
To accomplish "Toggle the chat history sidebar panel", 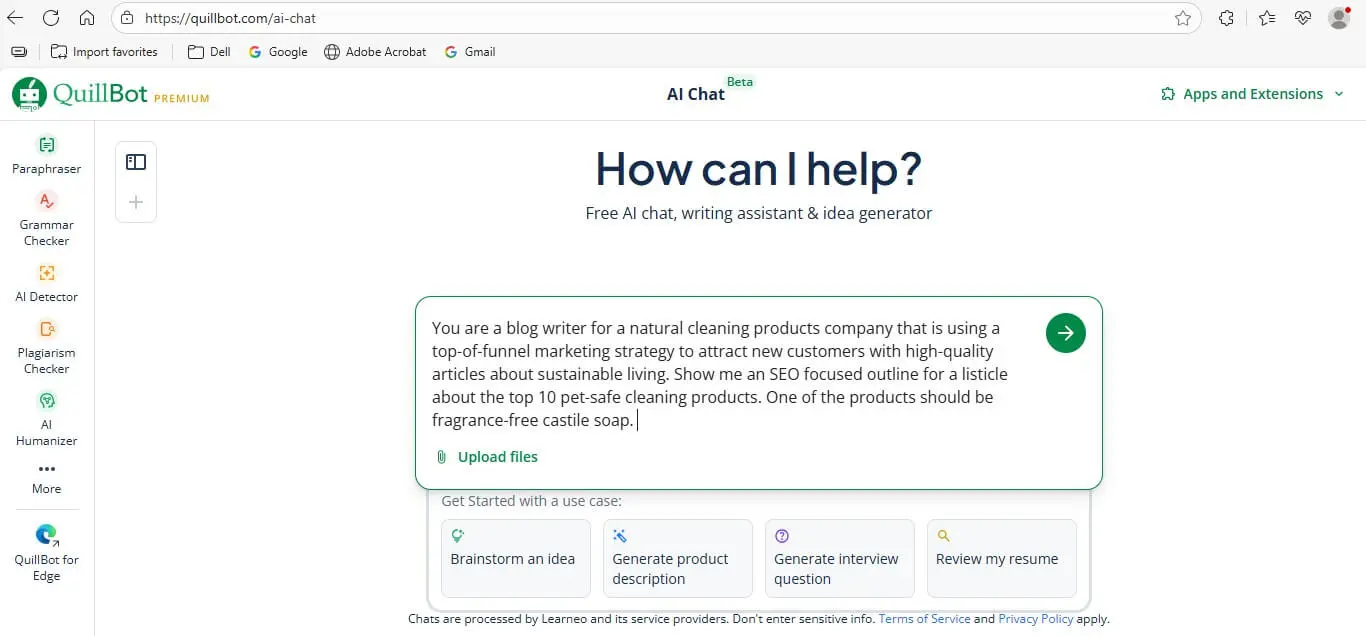I will 136,162.
